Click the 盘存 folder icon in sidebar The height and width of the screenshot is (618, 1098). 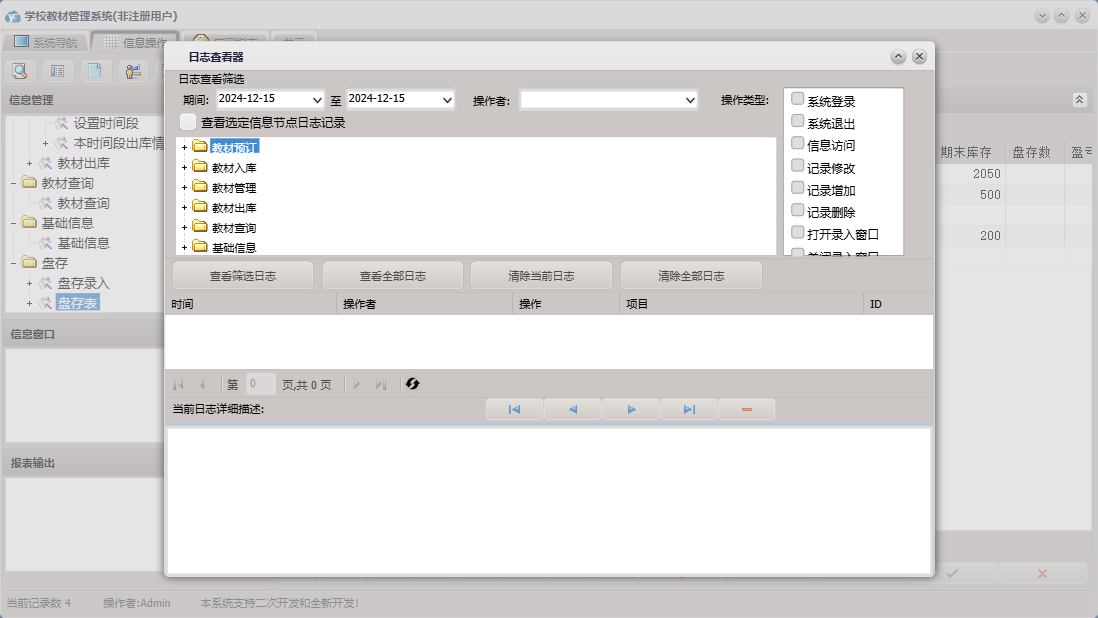tap(29, 262)
